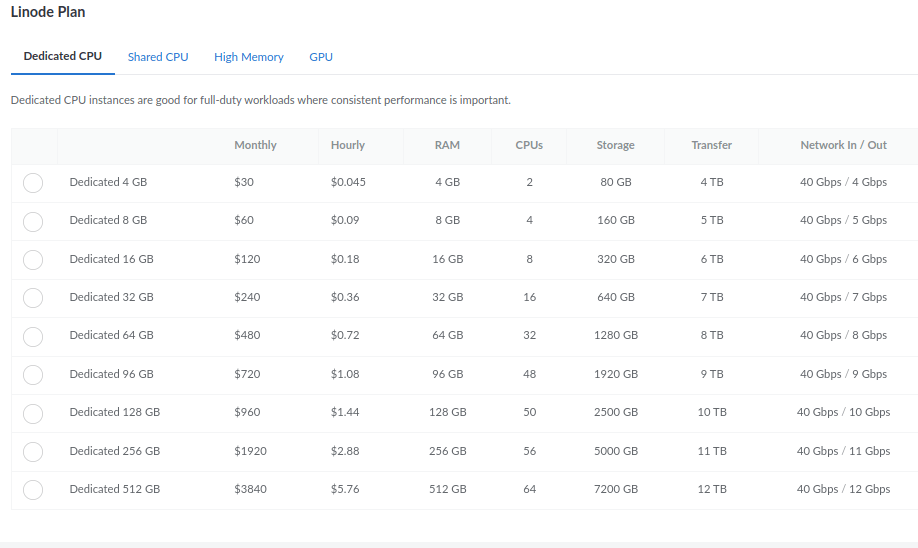Screen dimensions: 918x548
Task: Click the Hourly column header
Action: click(348, 145)
